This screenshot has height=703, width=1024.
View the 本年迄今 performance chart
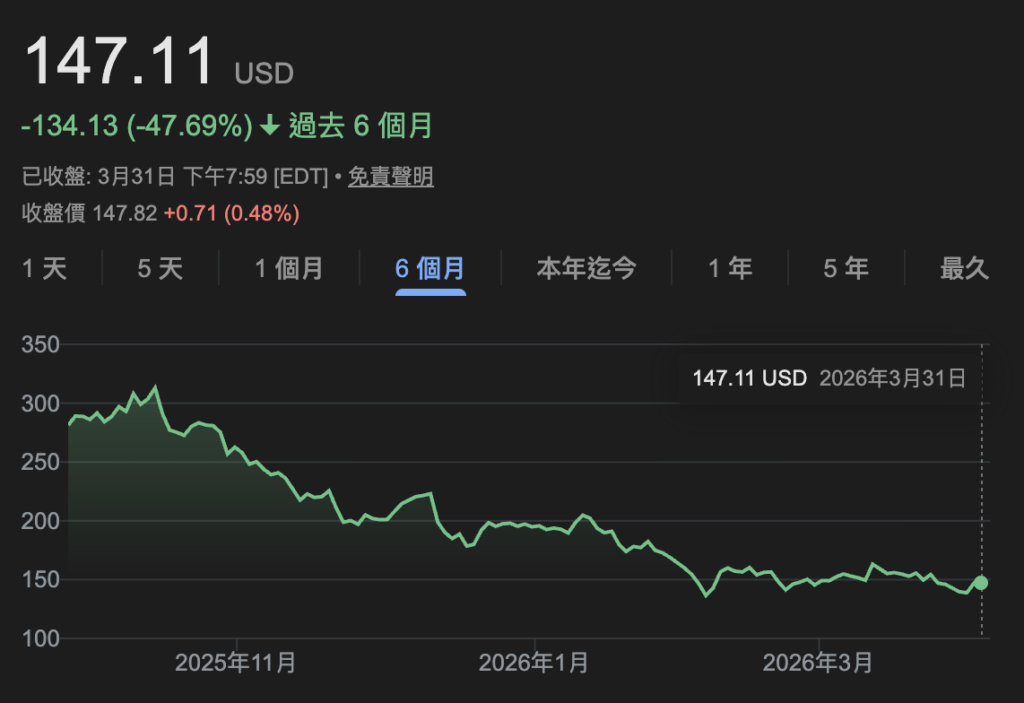(585, 268)
